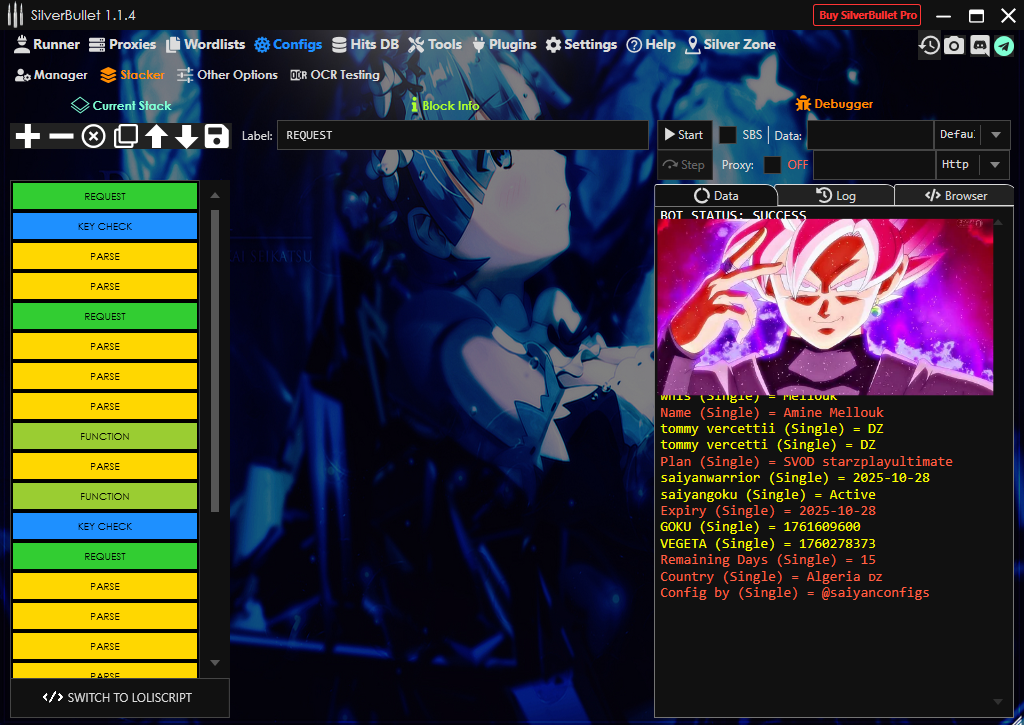Move selected block up with arrow icon

(156, 137)
